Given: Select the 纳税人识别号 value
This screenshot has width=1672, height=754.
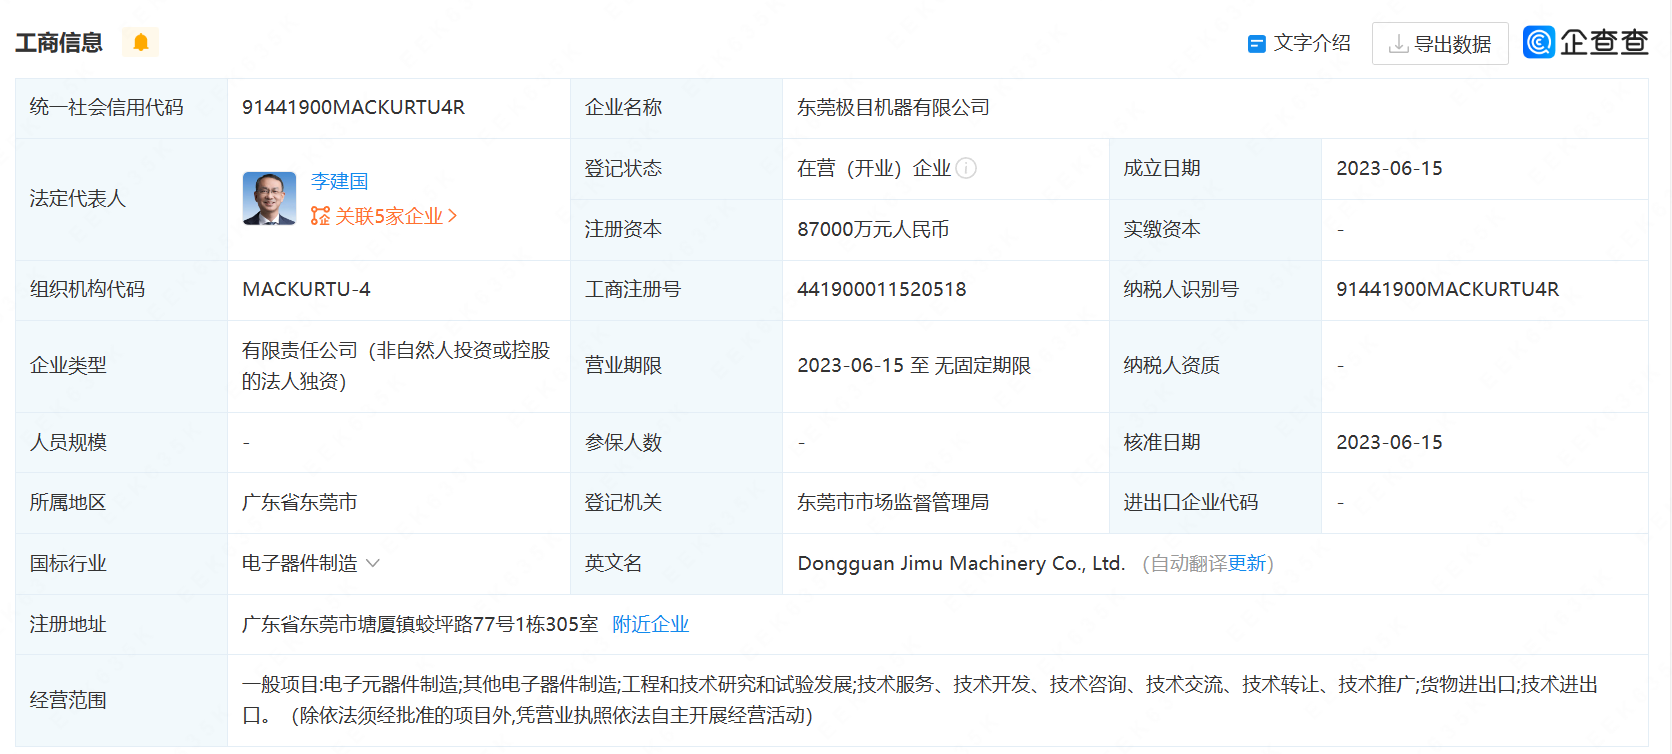Looking at the screenshot, I should coord(1447,289).
